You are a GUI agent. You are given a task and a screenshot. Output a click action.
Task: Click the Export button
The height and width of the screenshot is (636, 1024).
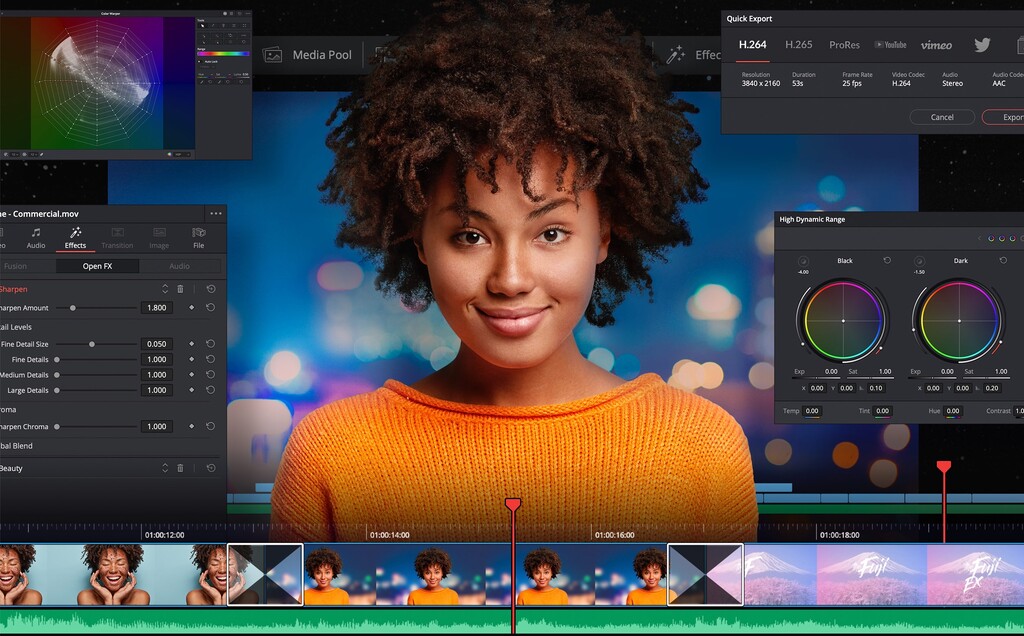click(x=1014, y=117)
